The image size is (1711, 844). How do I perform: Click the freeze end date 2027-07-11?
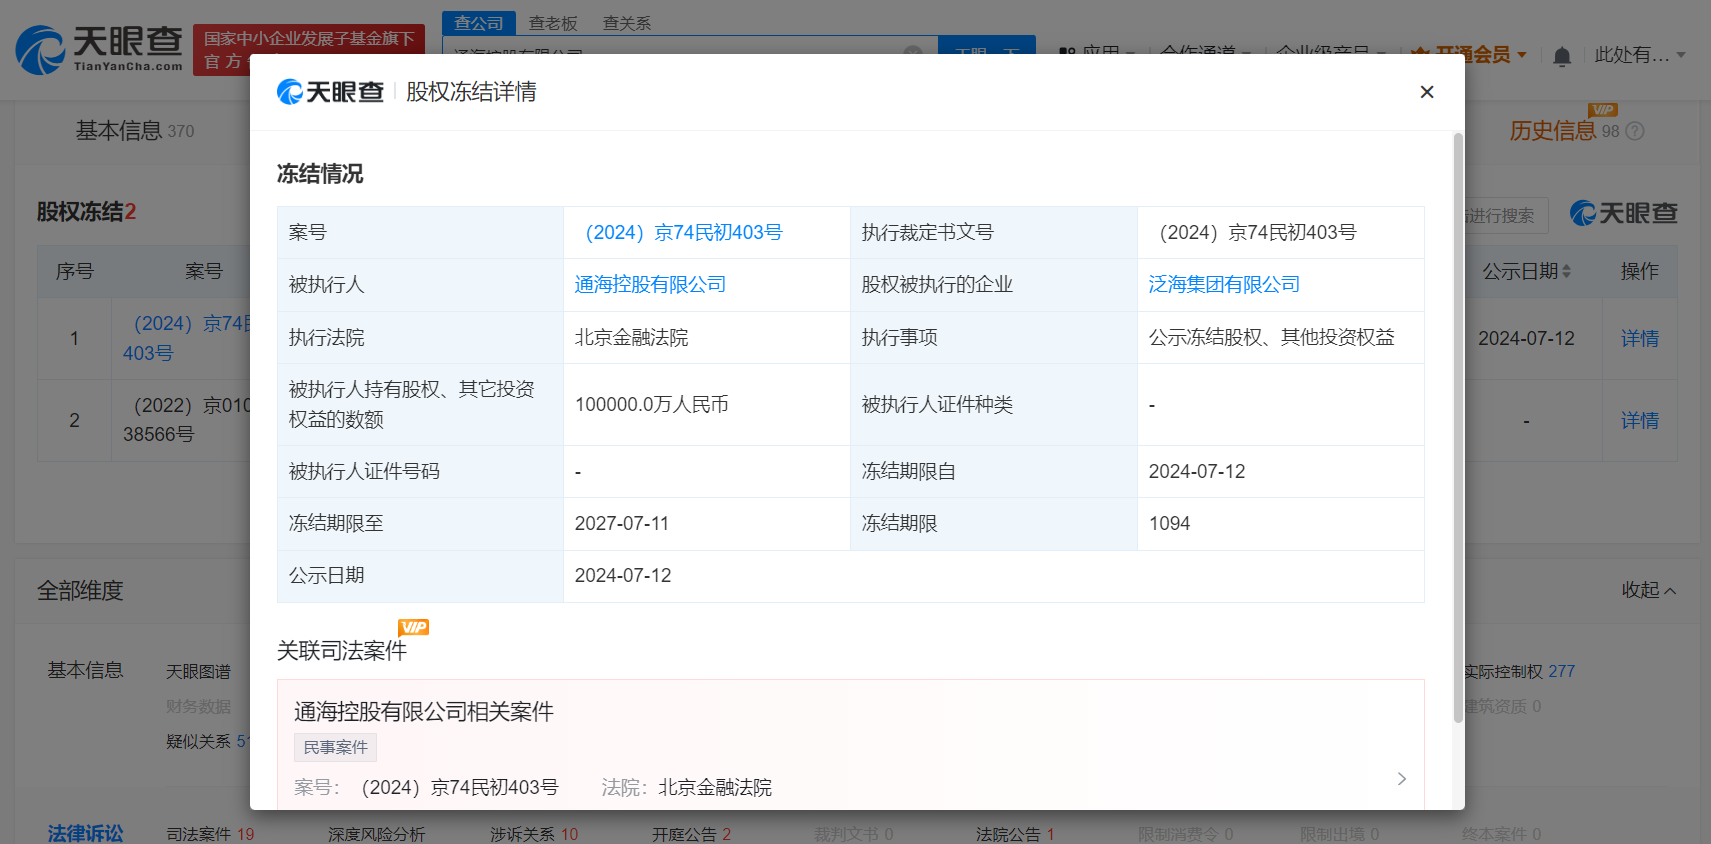tap(622, 523)
